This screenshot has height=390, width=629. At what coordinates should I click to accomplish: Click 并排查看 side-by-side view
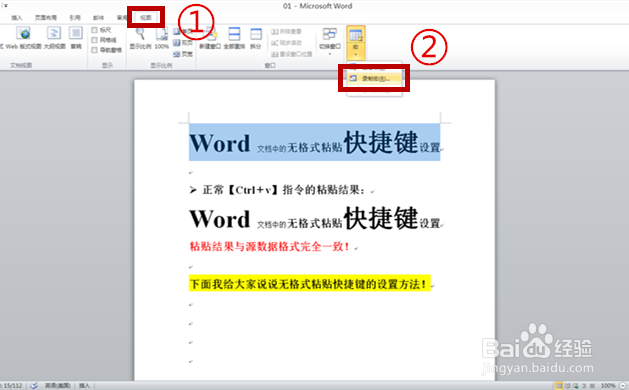point(286,31)
